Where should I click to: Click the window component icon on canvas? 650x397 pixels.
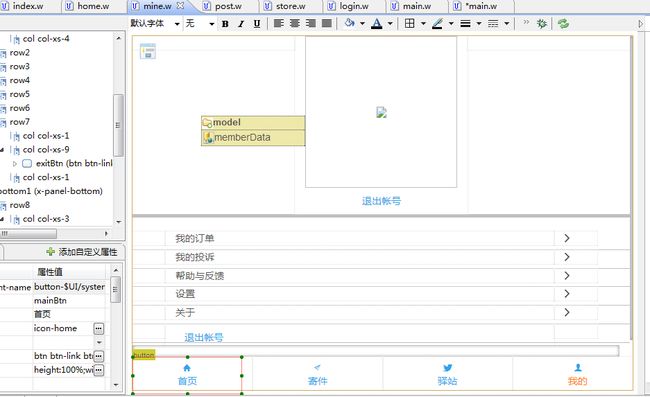tap(148, 51)
